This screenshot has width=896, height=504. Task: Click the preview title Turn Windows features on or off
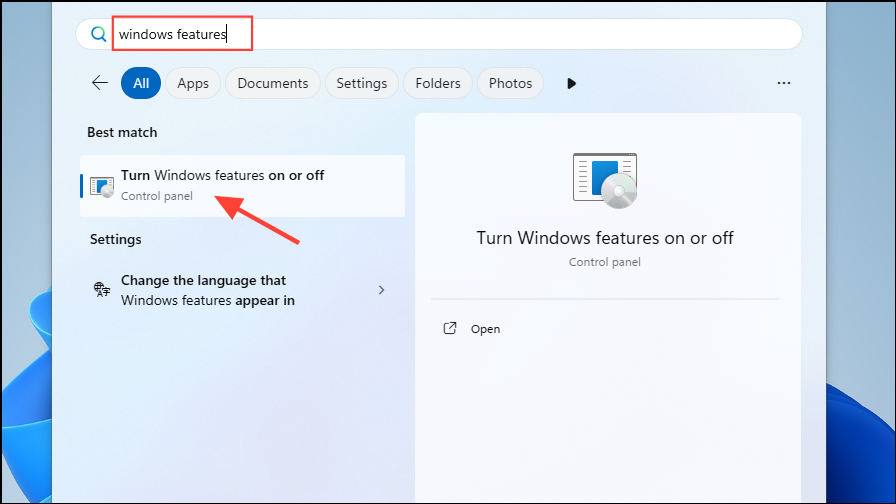(x=605, y=238)
